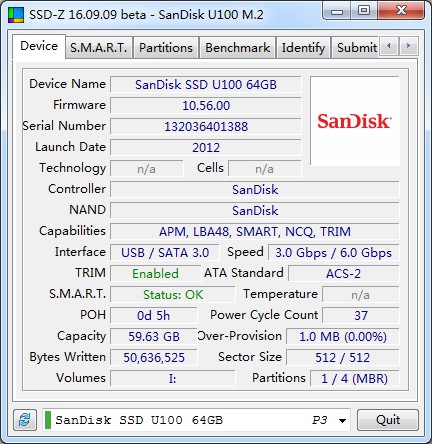Click the Device Name field SanDisk SSD U100 64GB
Screen dimensions: 432x444
(x=206, y=85)
